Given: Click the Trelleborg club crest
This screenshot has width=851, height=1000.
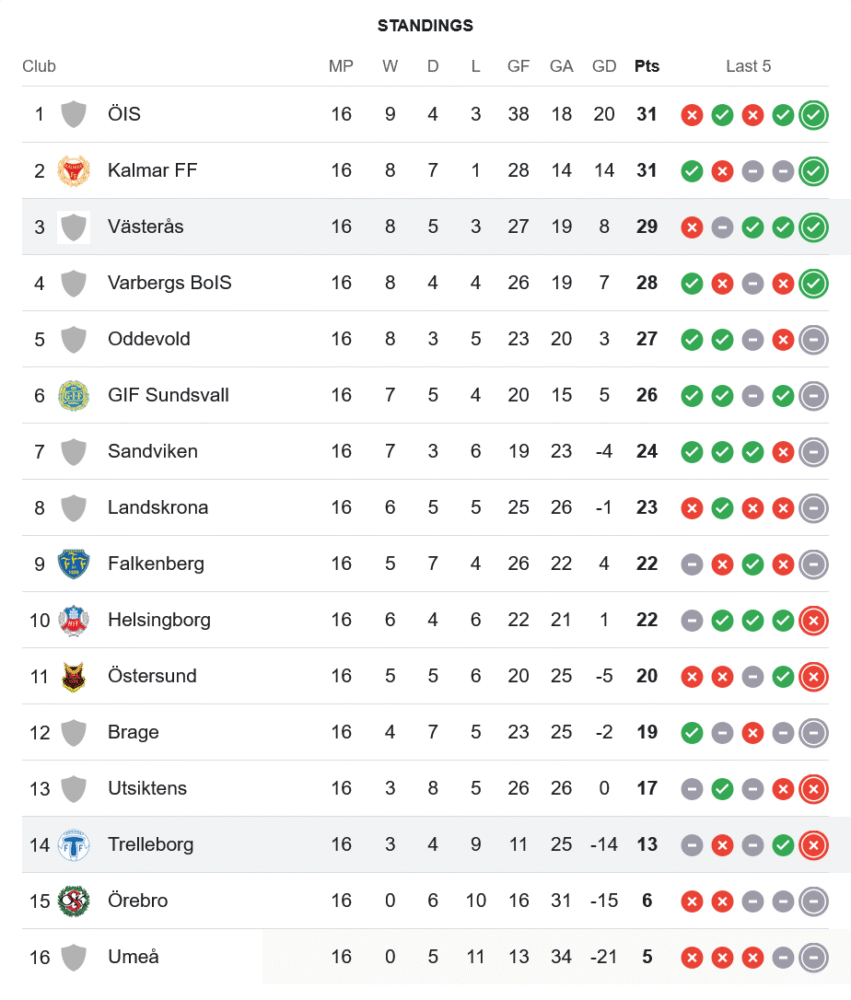Looking at the screenshot, I should (73, 845).
